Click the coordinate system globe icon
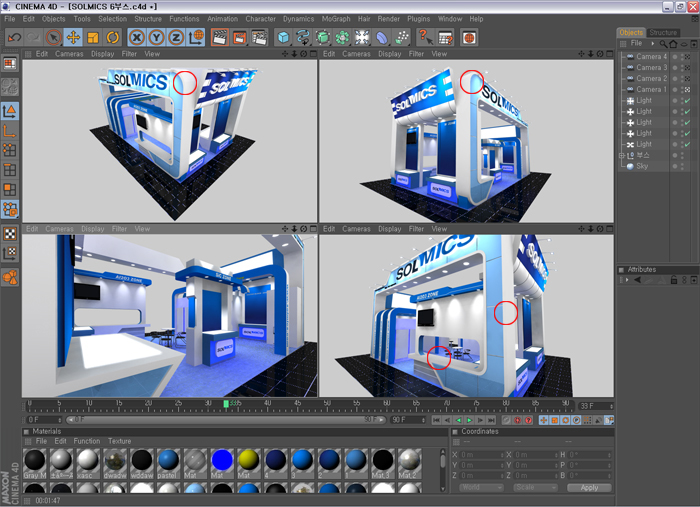The height and width of the screenshot is (507, 700). pos(196,37)
